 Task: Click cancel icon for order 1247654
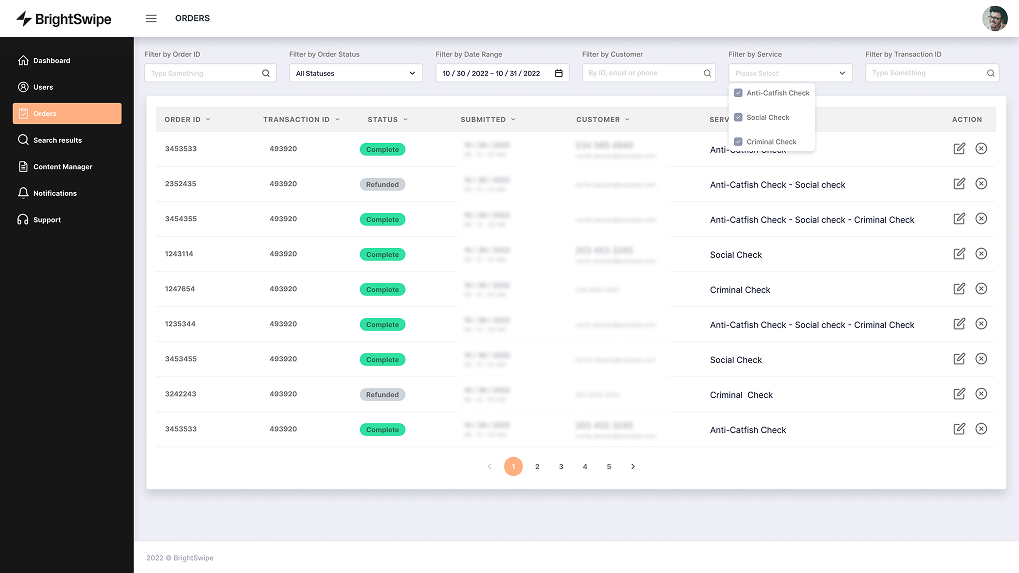[x=981, y=289]
